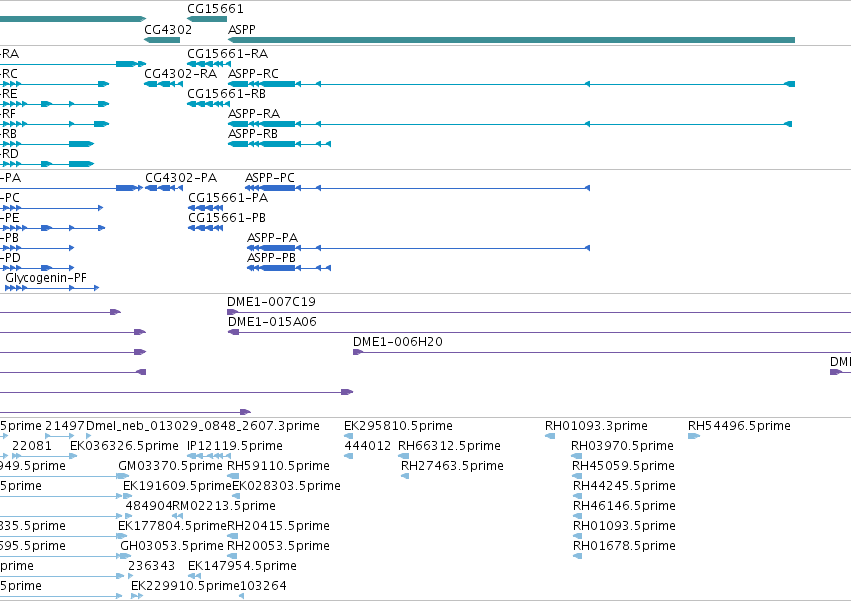Select feature 444012
851x601 pixels.
coord(367,446)
